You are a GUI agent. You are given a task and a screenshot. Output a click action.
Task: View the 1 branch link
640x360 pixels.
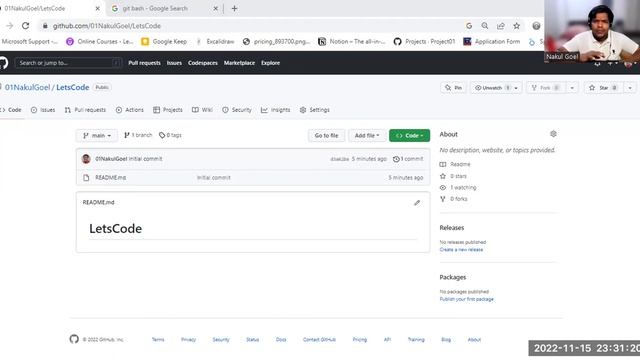[138, 135]
